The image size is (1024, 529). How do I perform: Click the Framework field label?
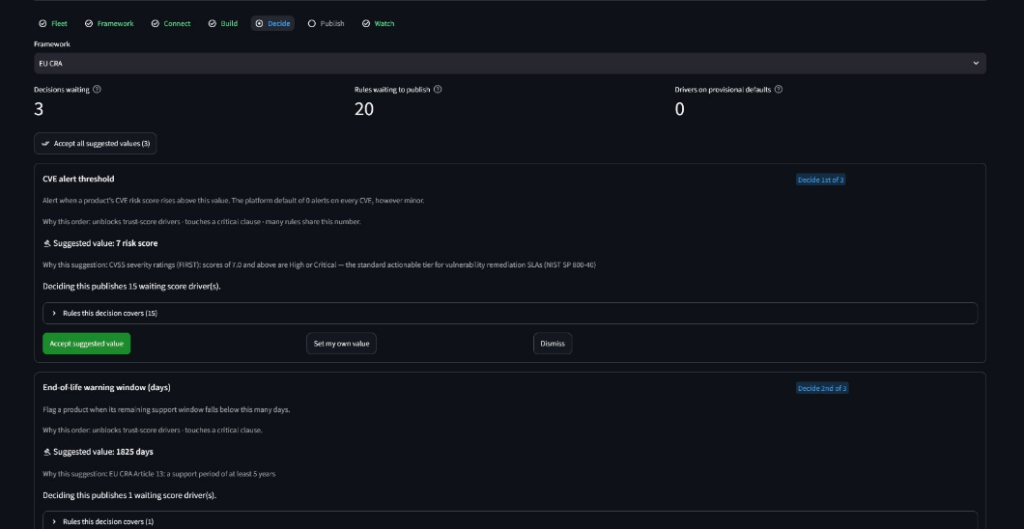click(52, 44)
